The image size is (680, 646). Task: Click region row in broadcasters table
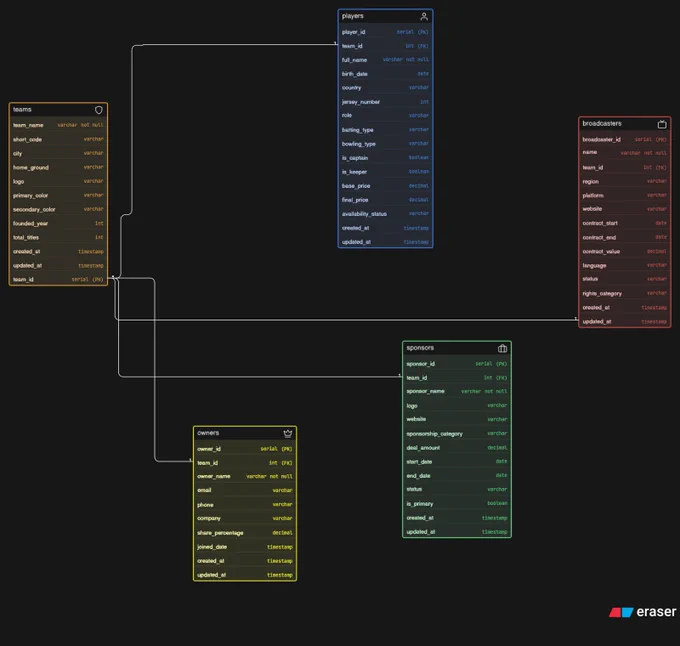pos(624,181)
